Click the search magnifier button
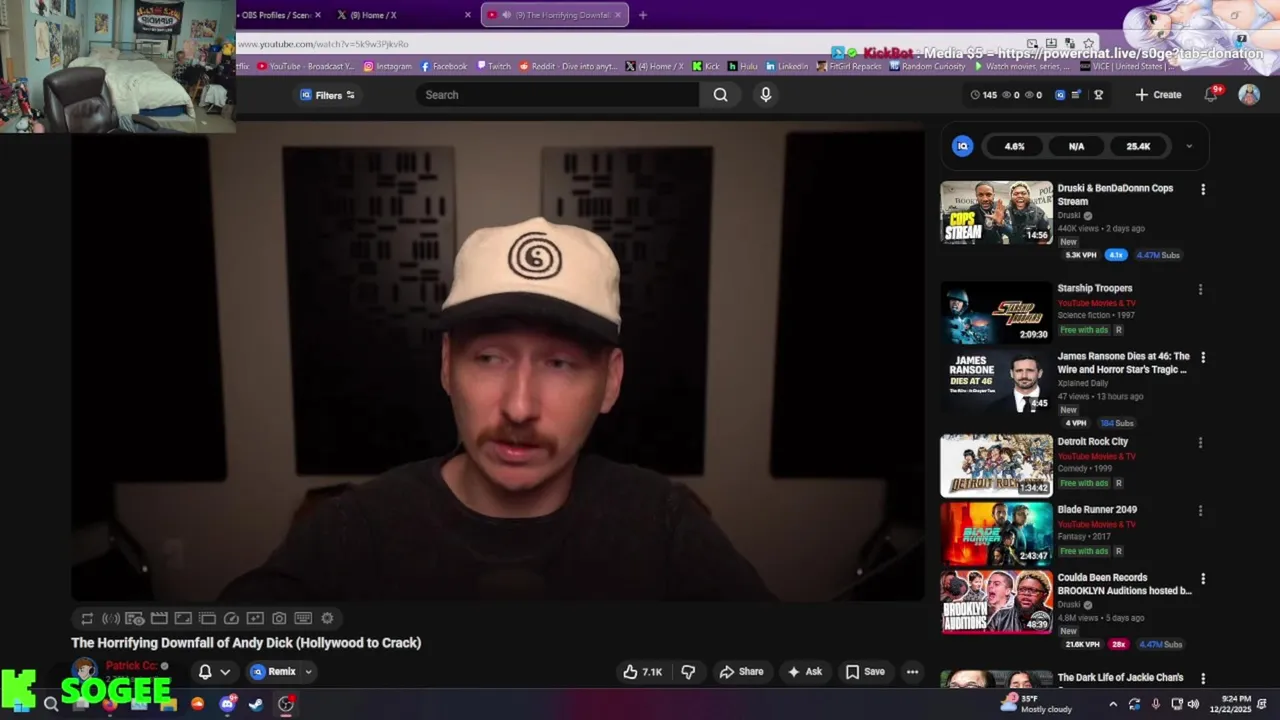Image resolution: width=1280 pixels, height=720 pixels. tap(720, 95)
